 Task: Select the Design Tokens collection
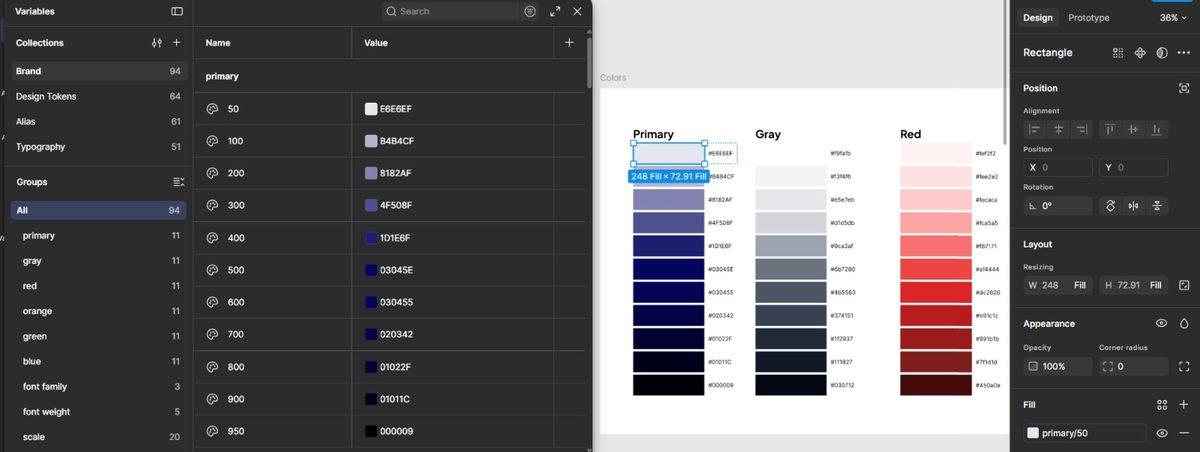[x=99, y=96]
